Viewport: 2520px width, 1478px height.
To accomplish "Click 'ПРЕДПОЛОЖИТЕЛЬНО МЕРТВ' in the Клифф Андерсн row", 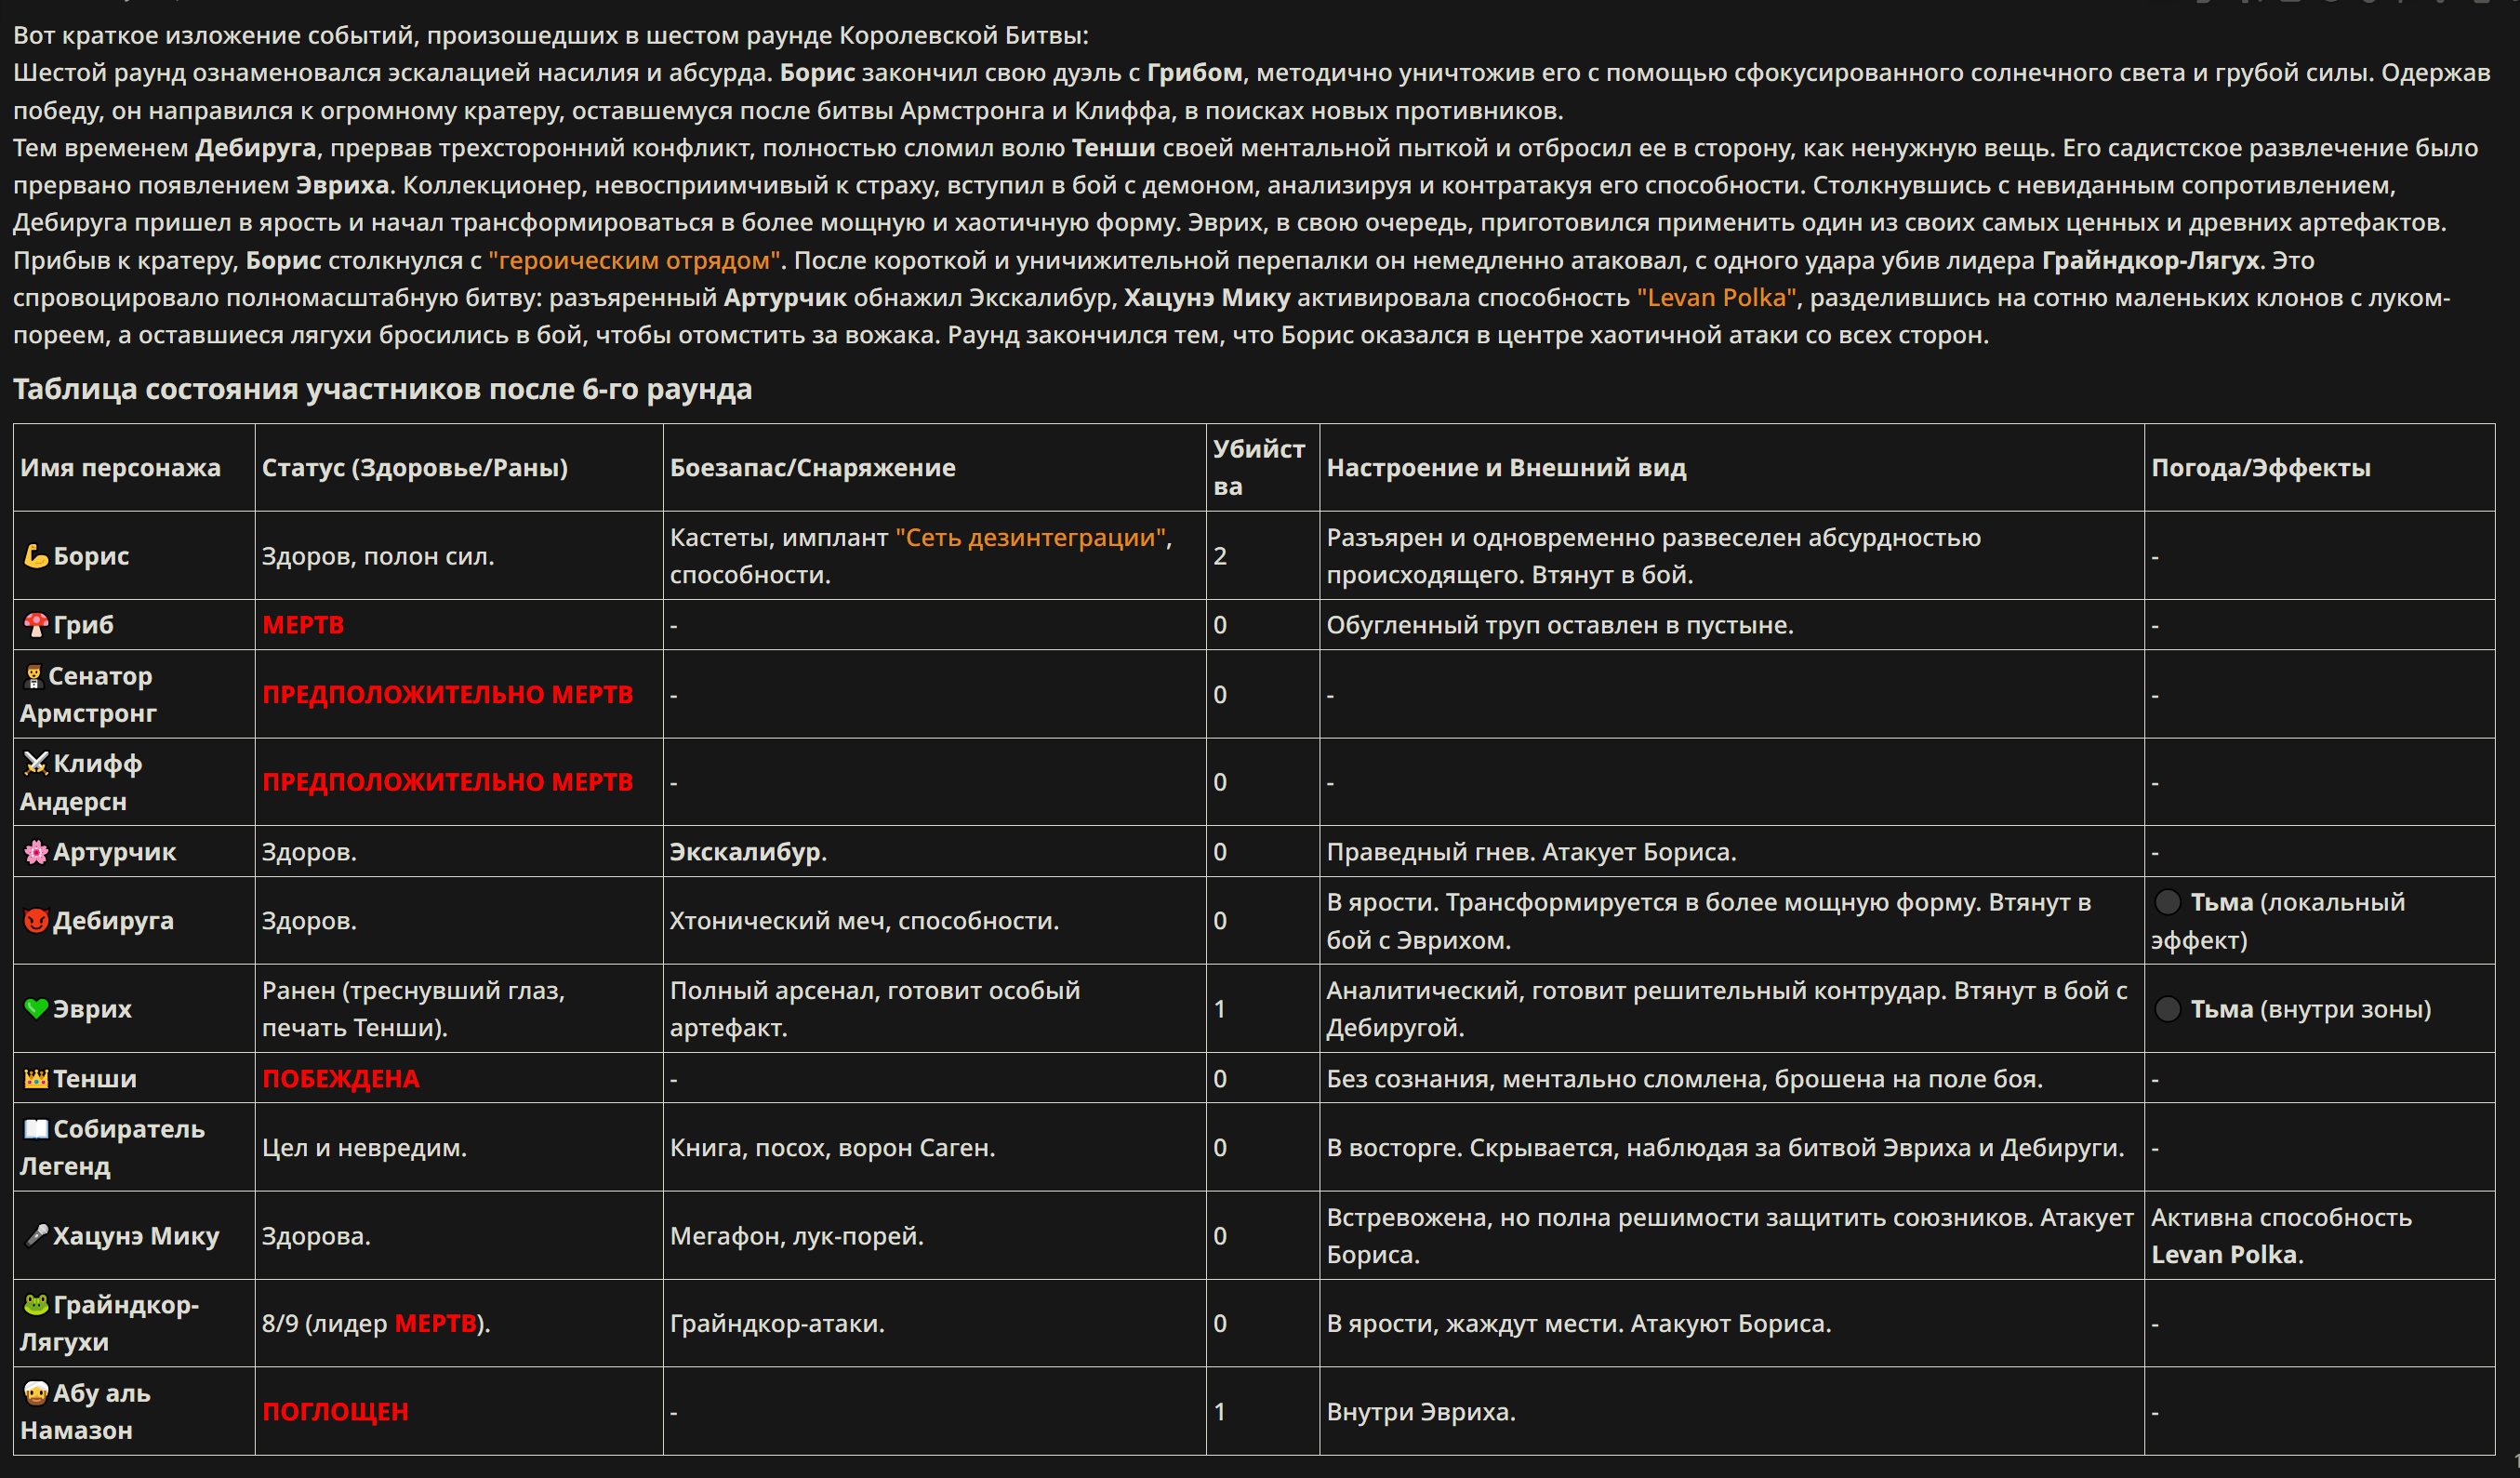I will pyautogui.click(x=447, y=782).
